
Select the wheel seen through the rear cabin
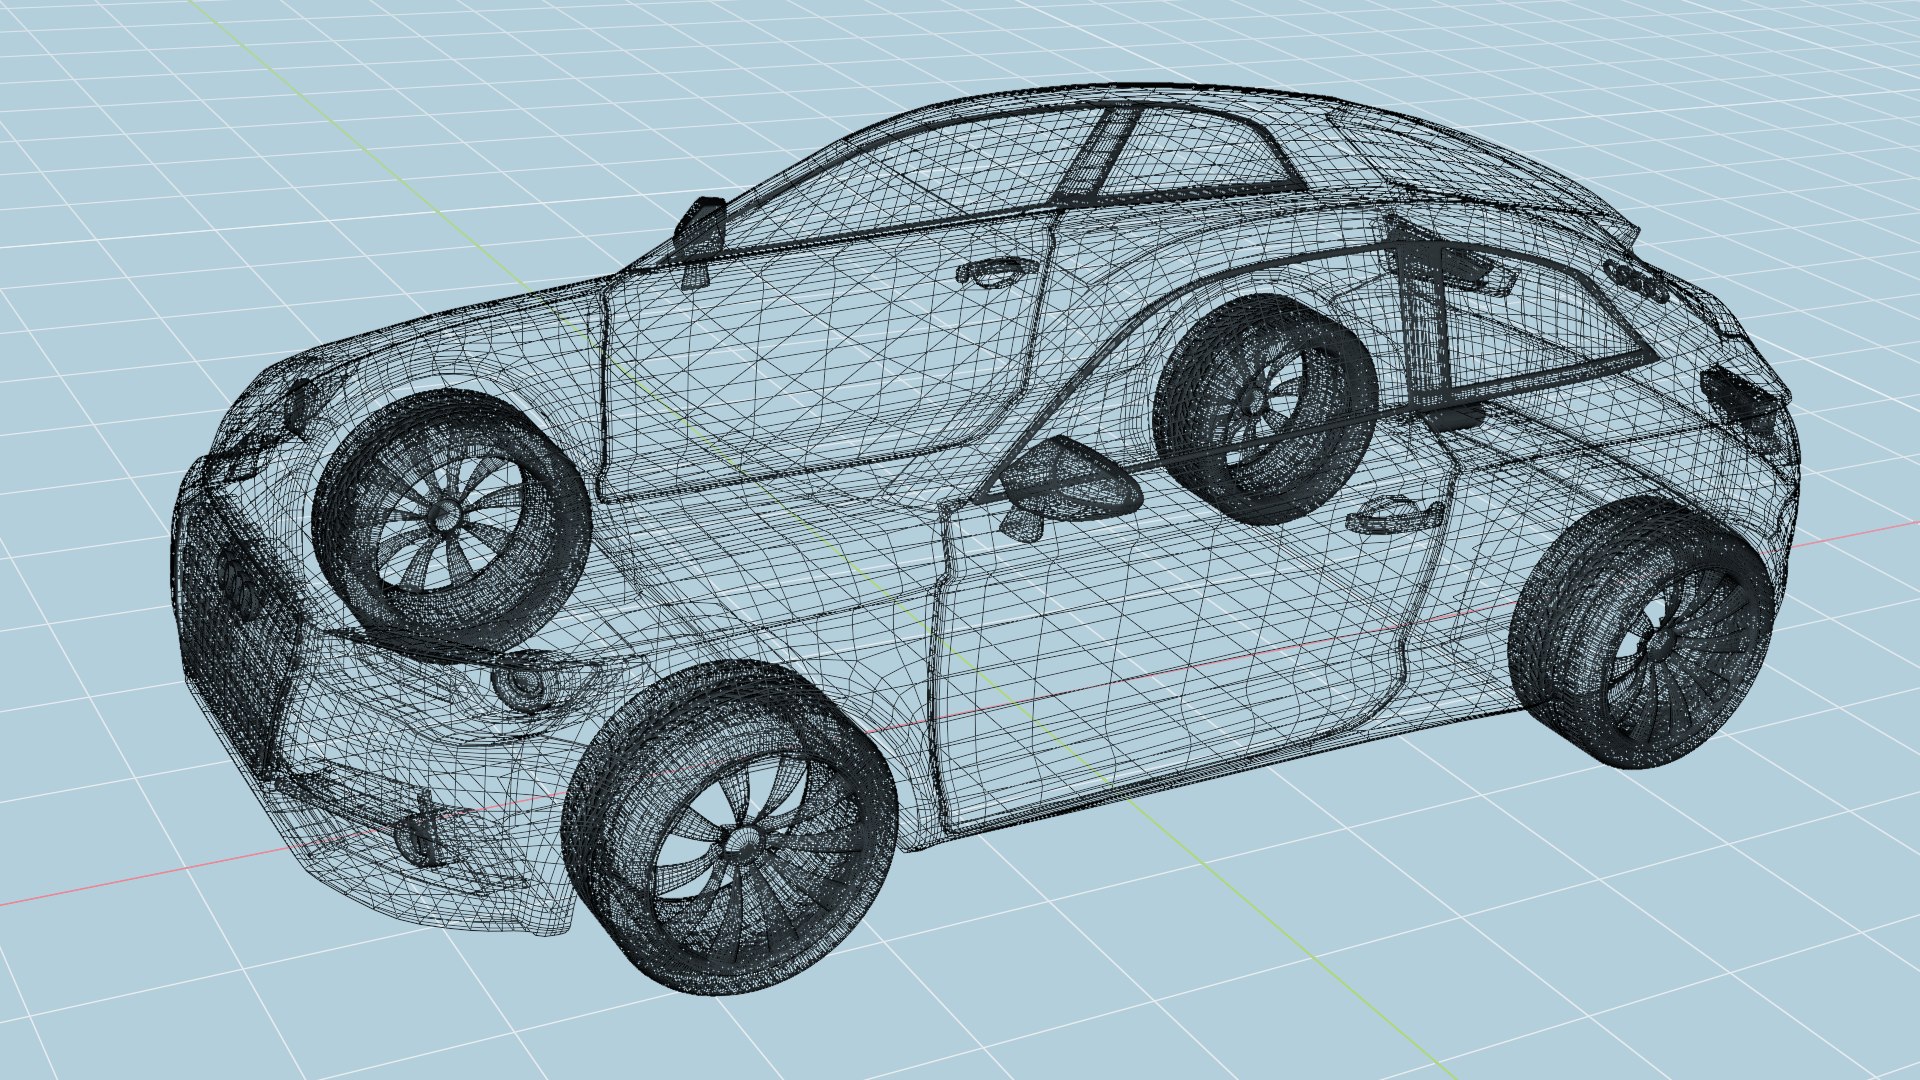[x=1265, y=408]
